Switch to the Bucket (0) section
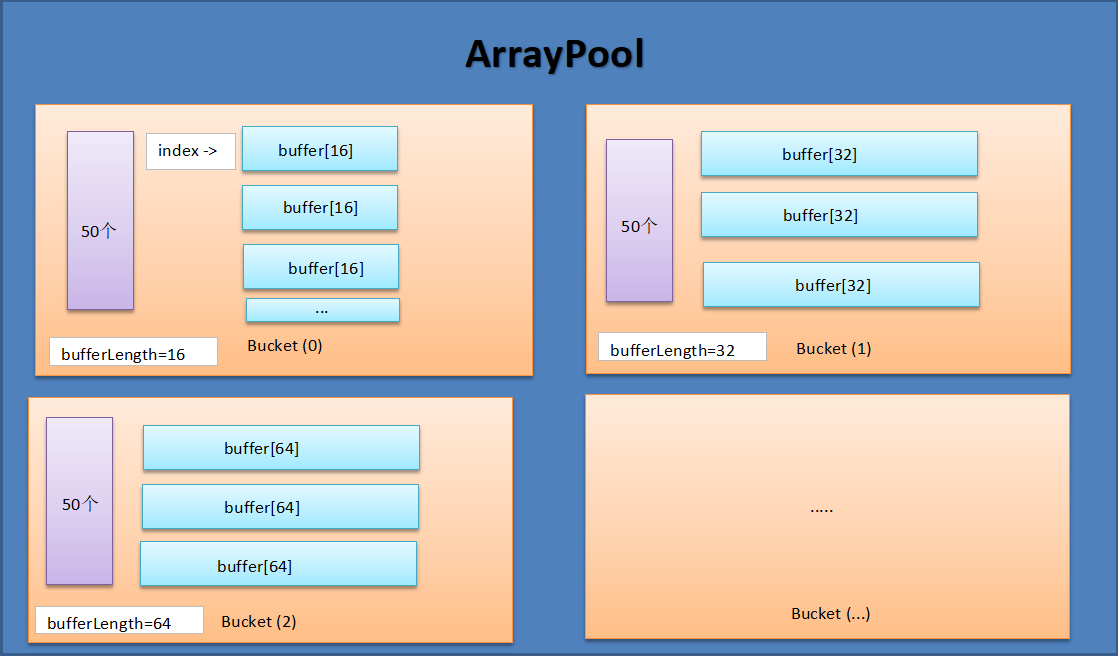Screen dimensions: 1118x656 pos(284,345)
